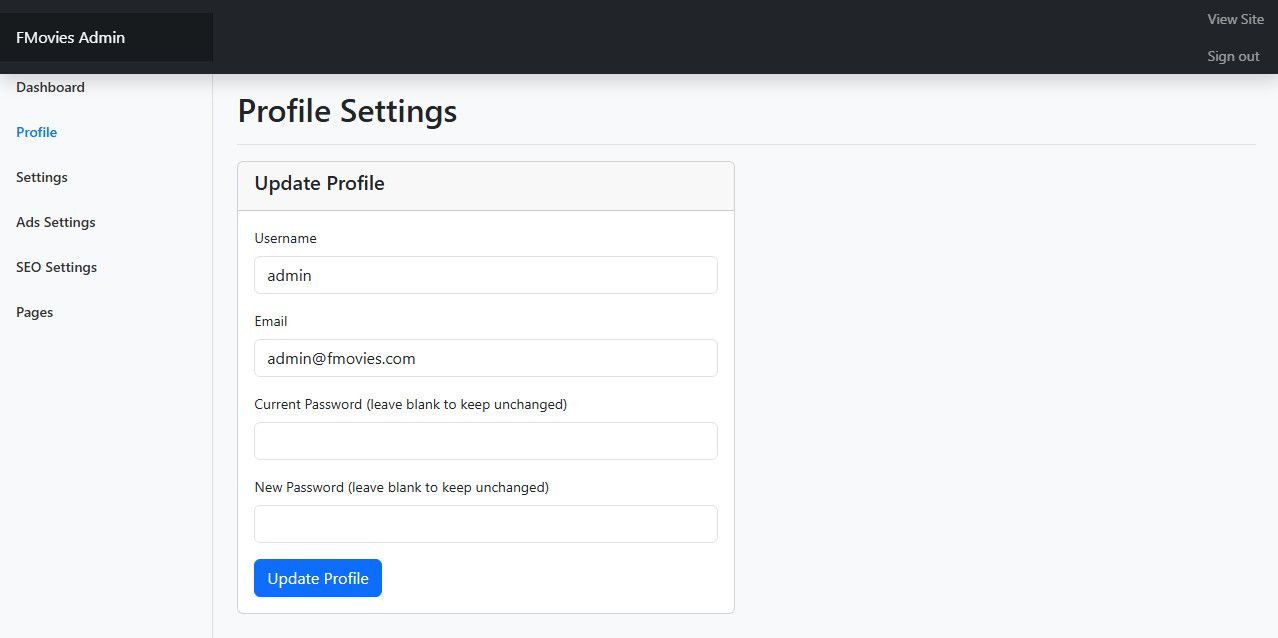
Task: Focus the New Password input box
Action: (x=485, y=524)
